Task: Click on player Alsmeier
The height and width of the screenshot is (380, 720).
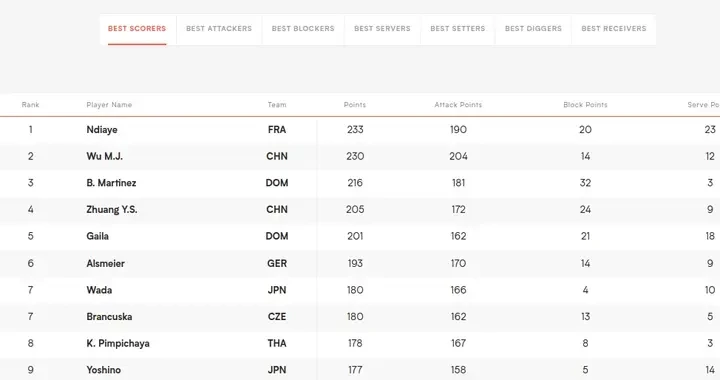Action: 106,263
